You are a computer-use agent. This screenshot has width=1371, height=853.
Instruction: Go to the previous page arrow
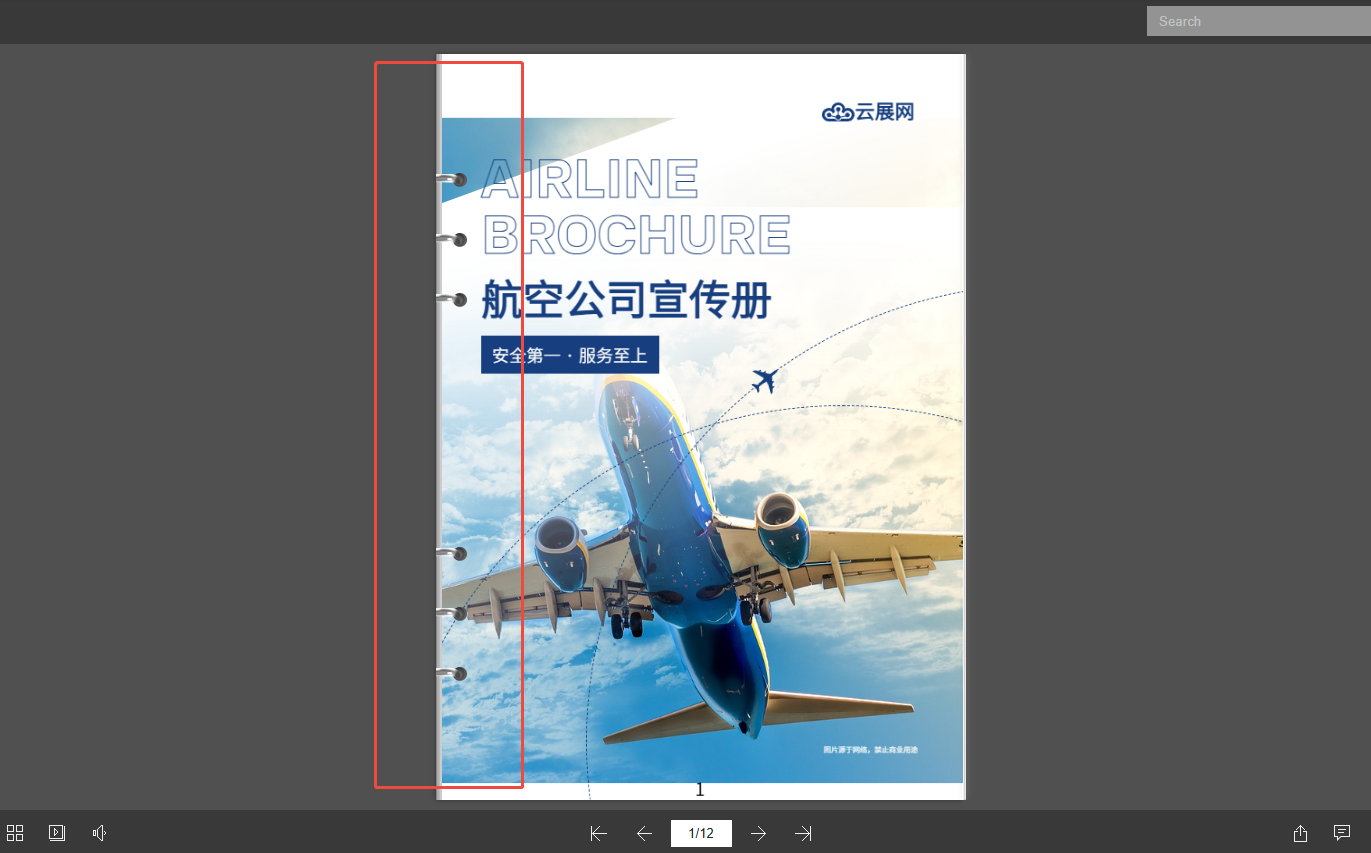[x=645, y=833]
